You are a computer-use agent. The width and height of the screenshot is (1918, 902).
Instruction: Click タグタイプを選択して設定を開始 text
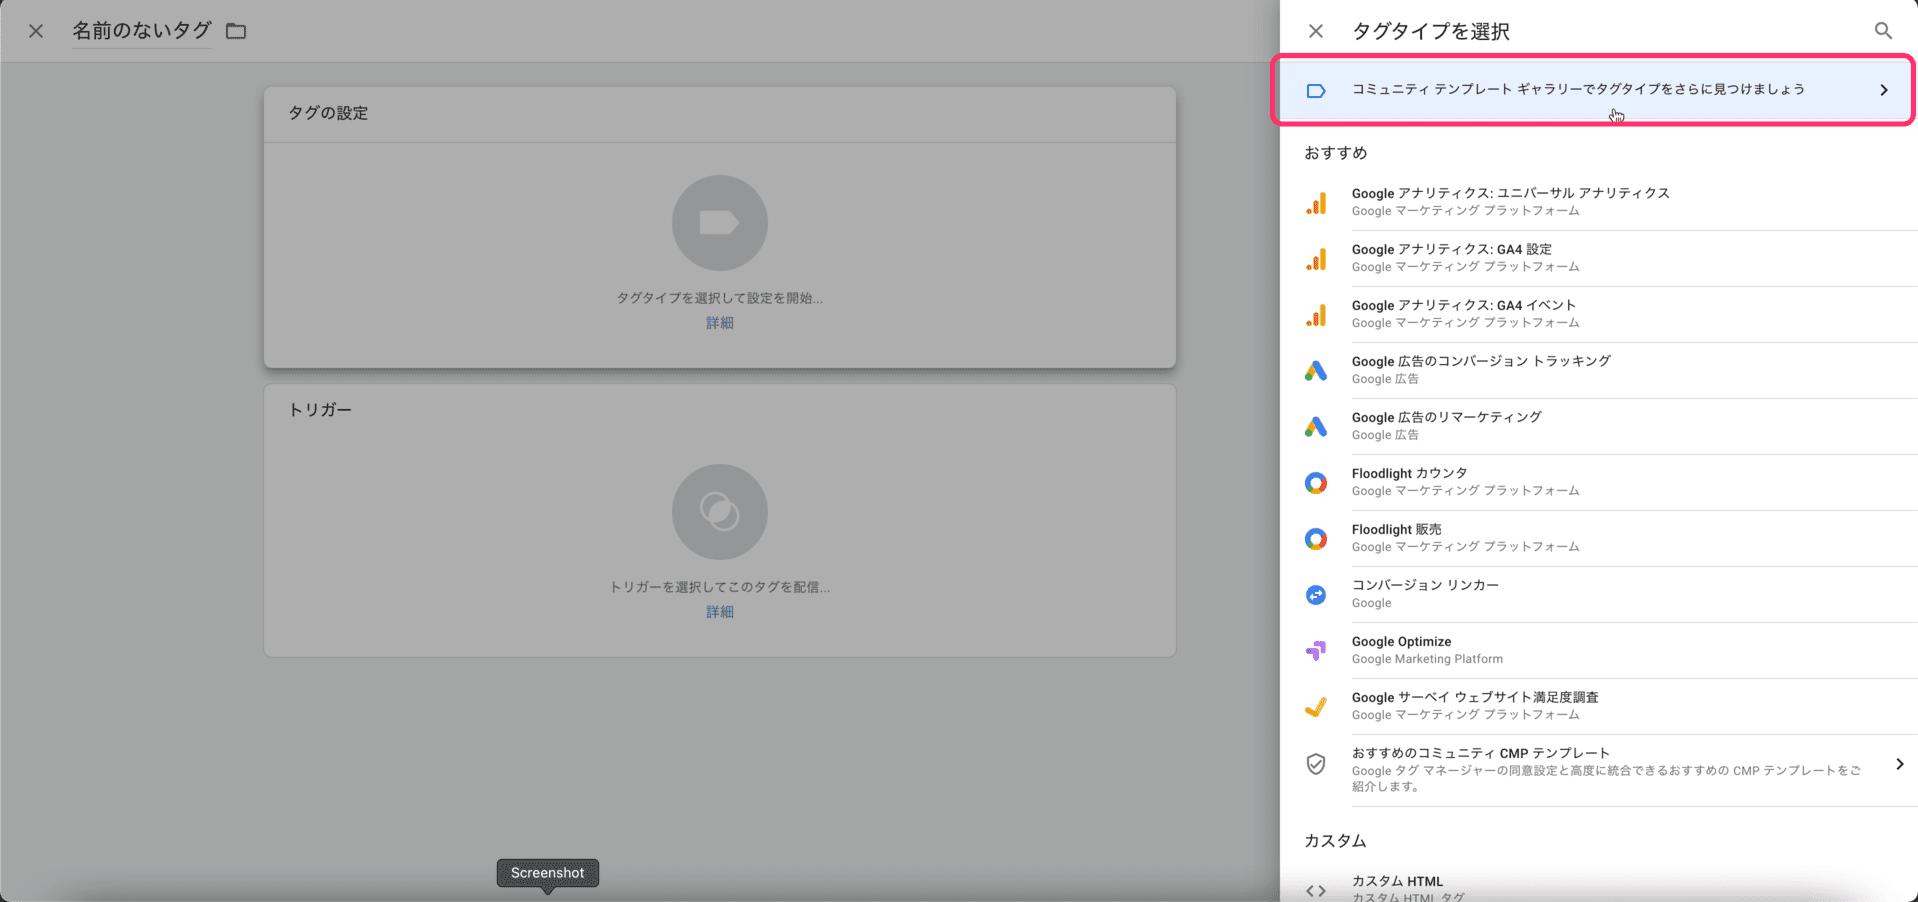[x=720, y=298]
